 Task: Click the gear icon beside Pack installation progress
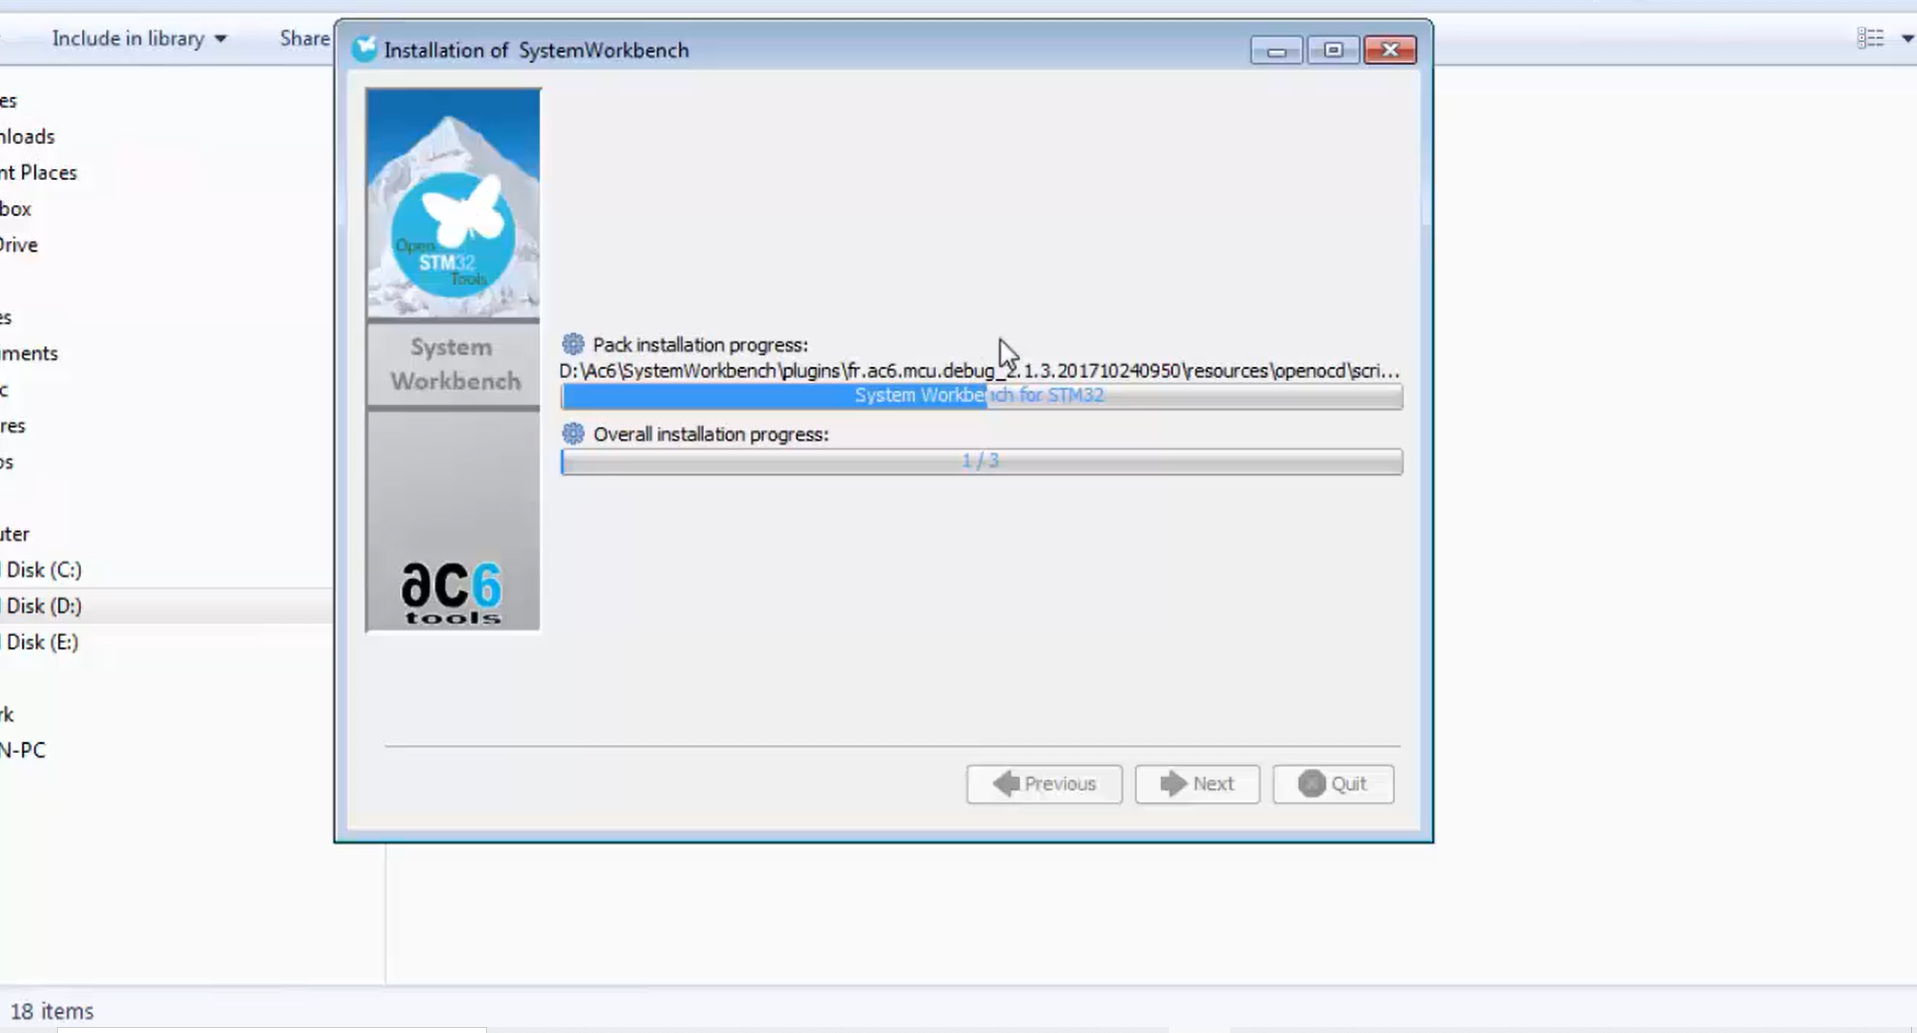pyautogui.click(x=573, y=344)
